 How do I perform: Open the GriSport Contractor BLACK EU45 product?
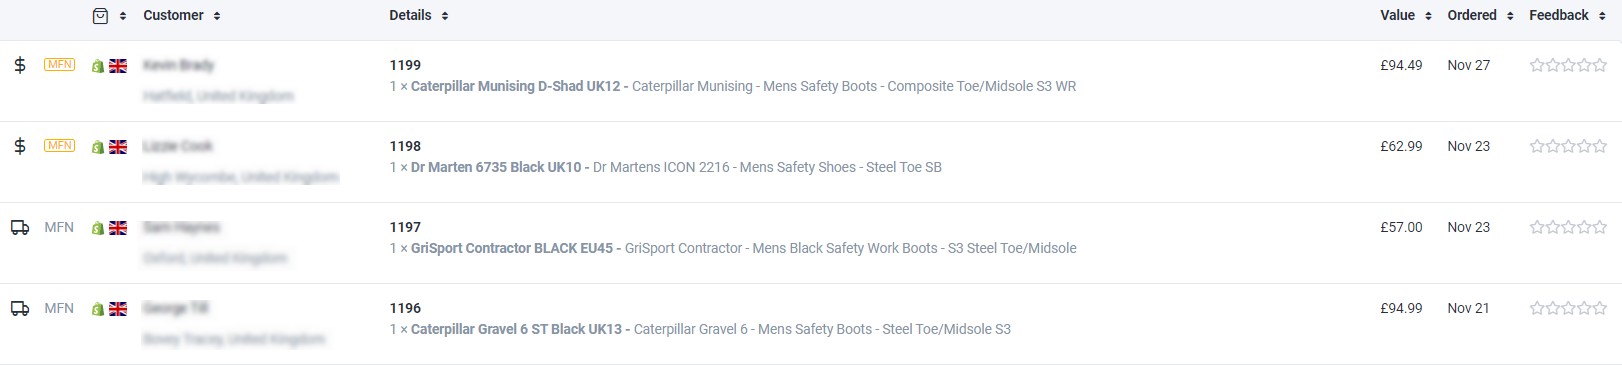[x=512, y=248]
